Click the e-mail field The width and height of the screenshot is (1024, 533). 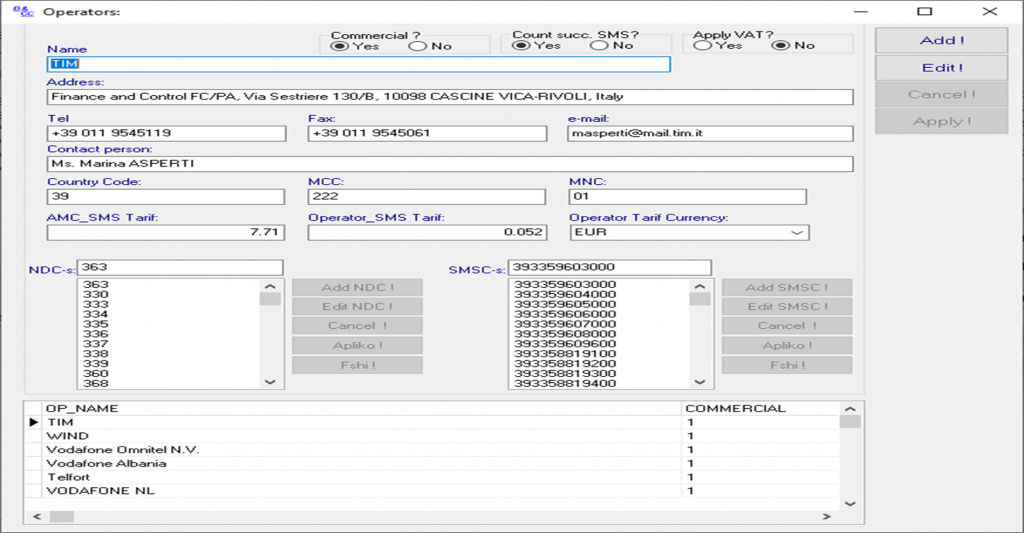tap(711, 133)
